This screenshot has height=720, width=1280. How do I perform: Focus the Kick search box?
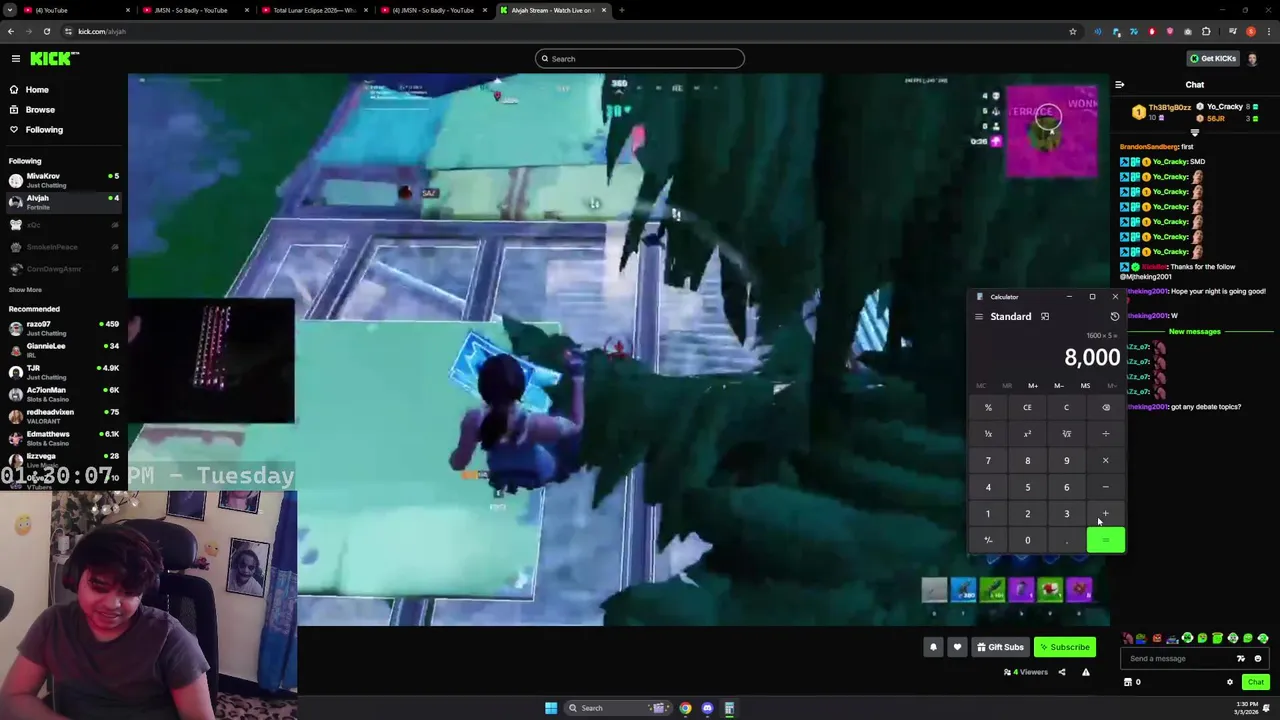click(x=640, y=59)
